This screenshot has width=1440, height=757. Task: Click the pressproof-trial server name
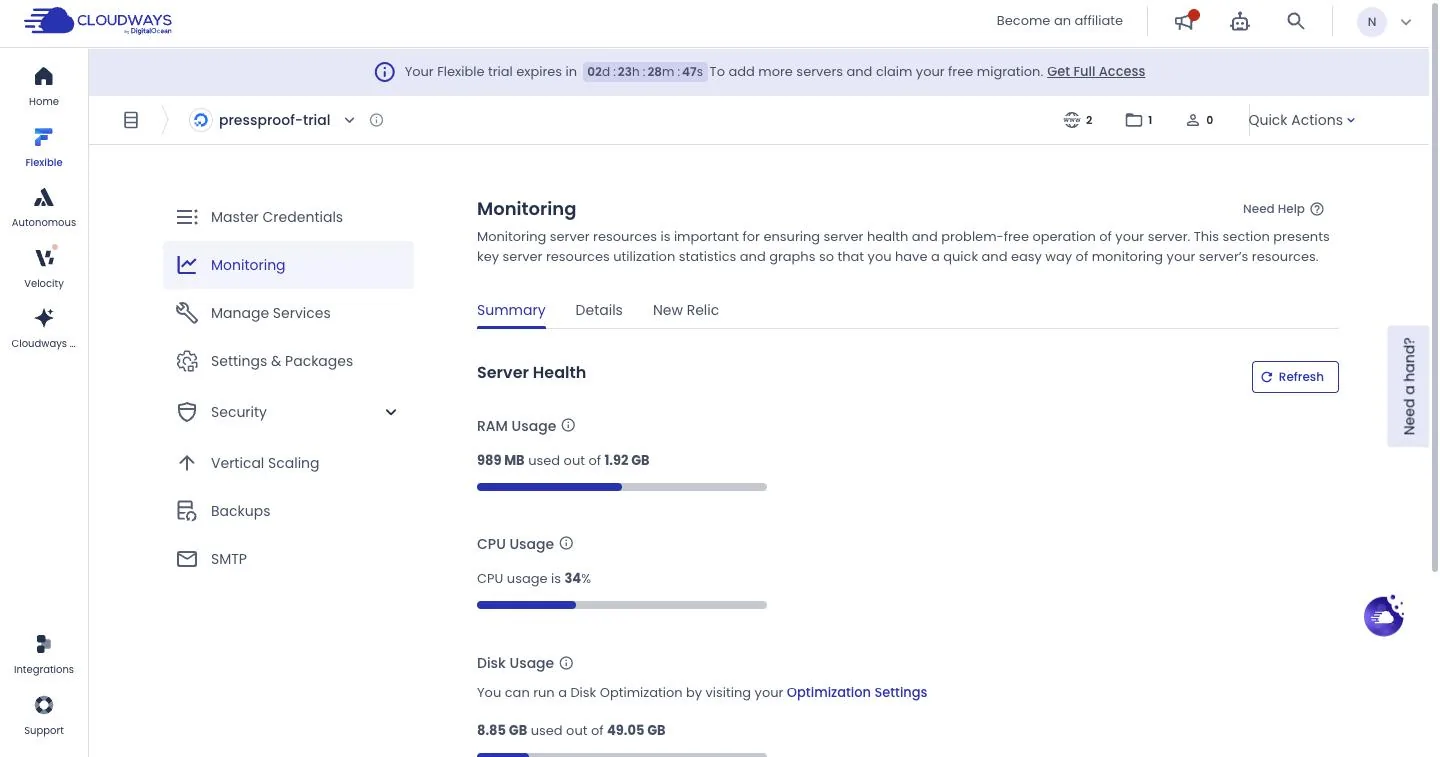[x=274, y=120]
